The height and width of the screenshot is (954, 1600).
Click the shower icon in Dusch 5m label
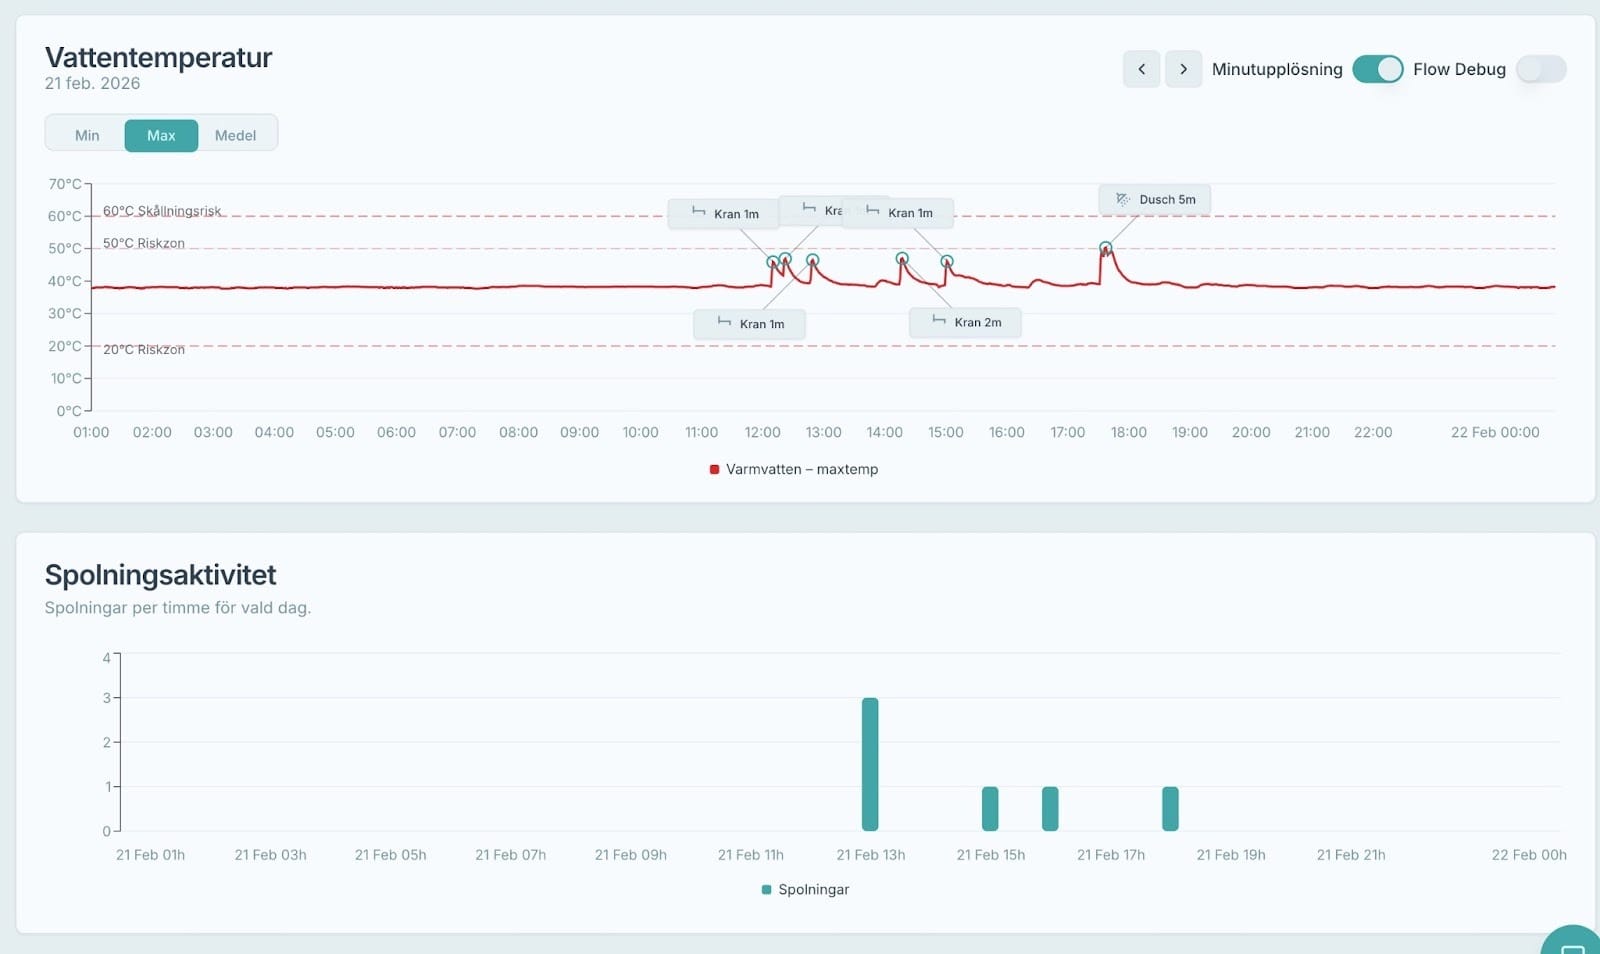tap(1122, 199)
